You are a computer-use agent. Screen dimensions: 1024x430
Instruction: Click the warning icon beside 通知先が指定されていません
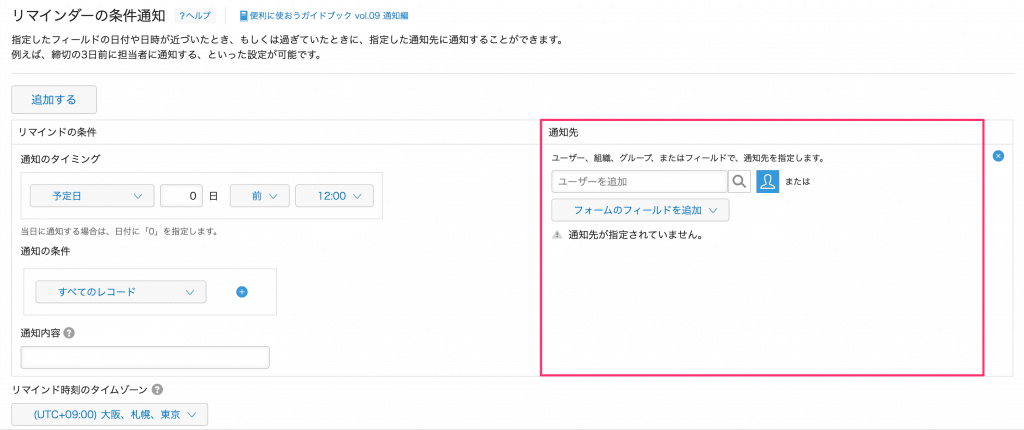[x=557, y=236]
